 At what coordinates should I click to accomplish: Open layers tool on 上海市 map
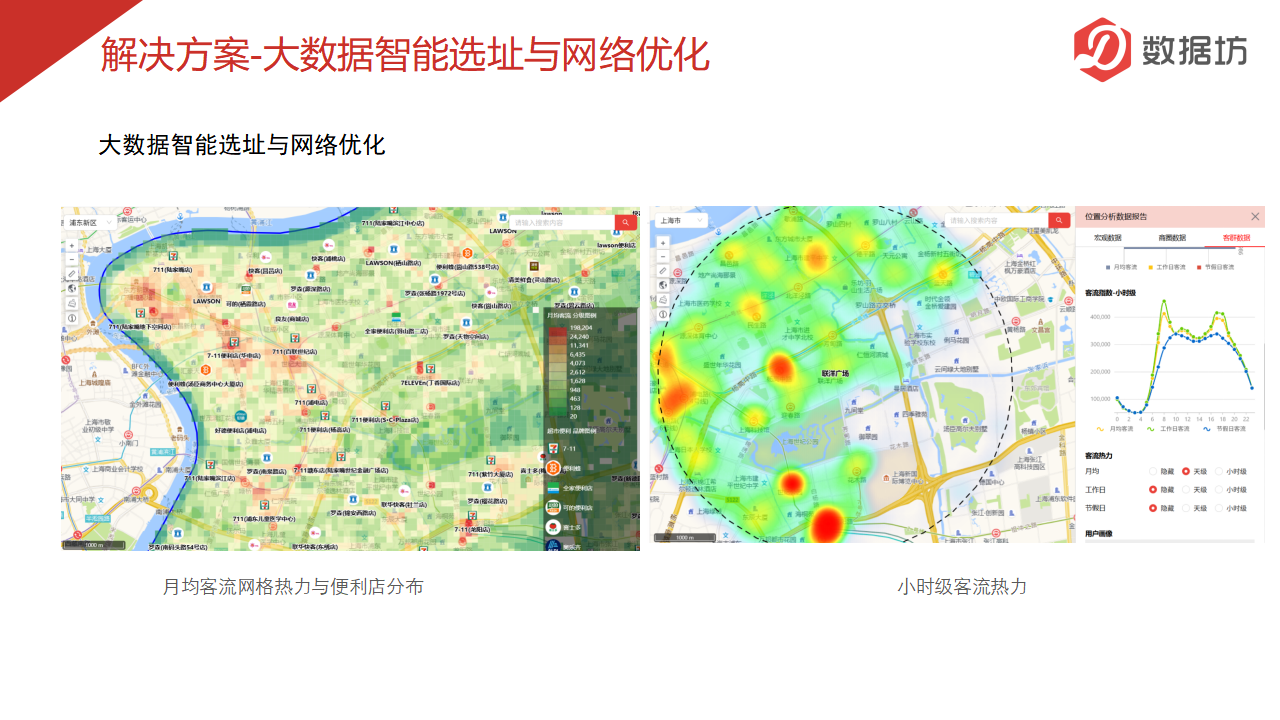coord(663,300)
